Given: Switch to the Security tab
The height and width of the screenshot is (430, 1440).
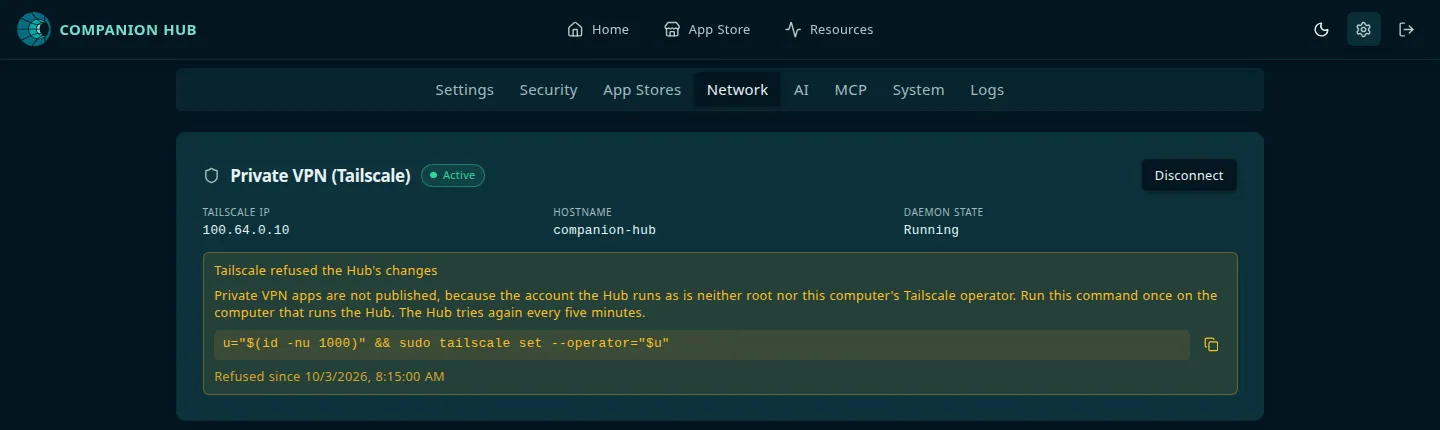Looking at the screenshot, I should click(549, 90).
